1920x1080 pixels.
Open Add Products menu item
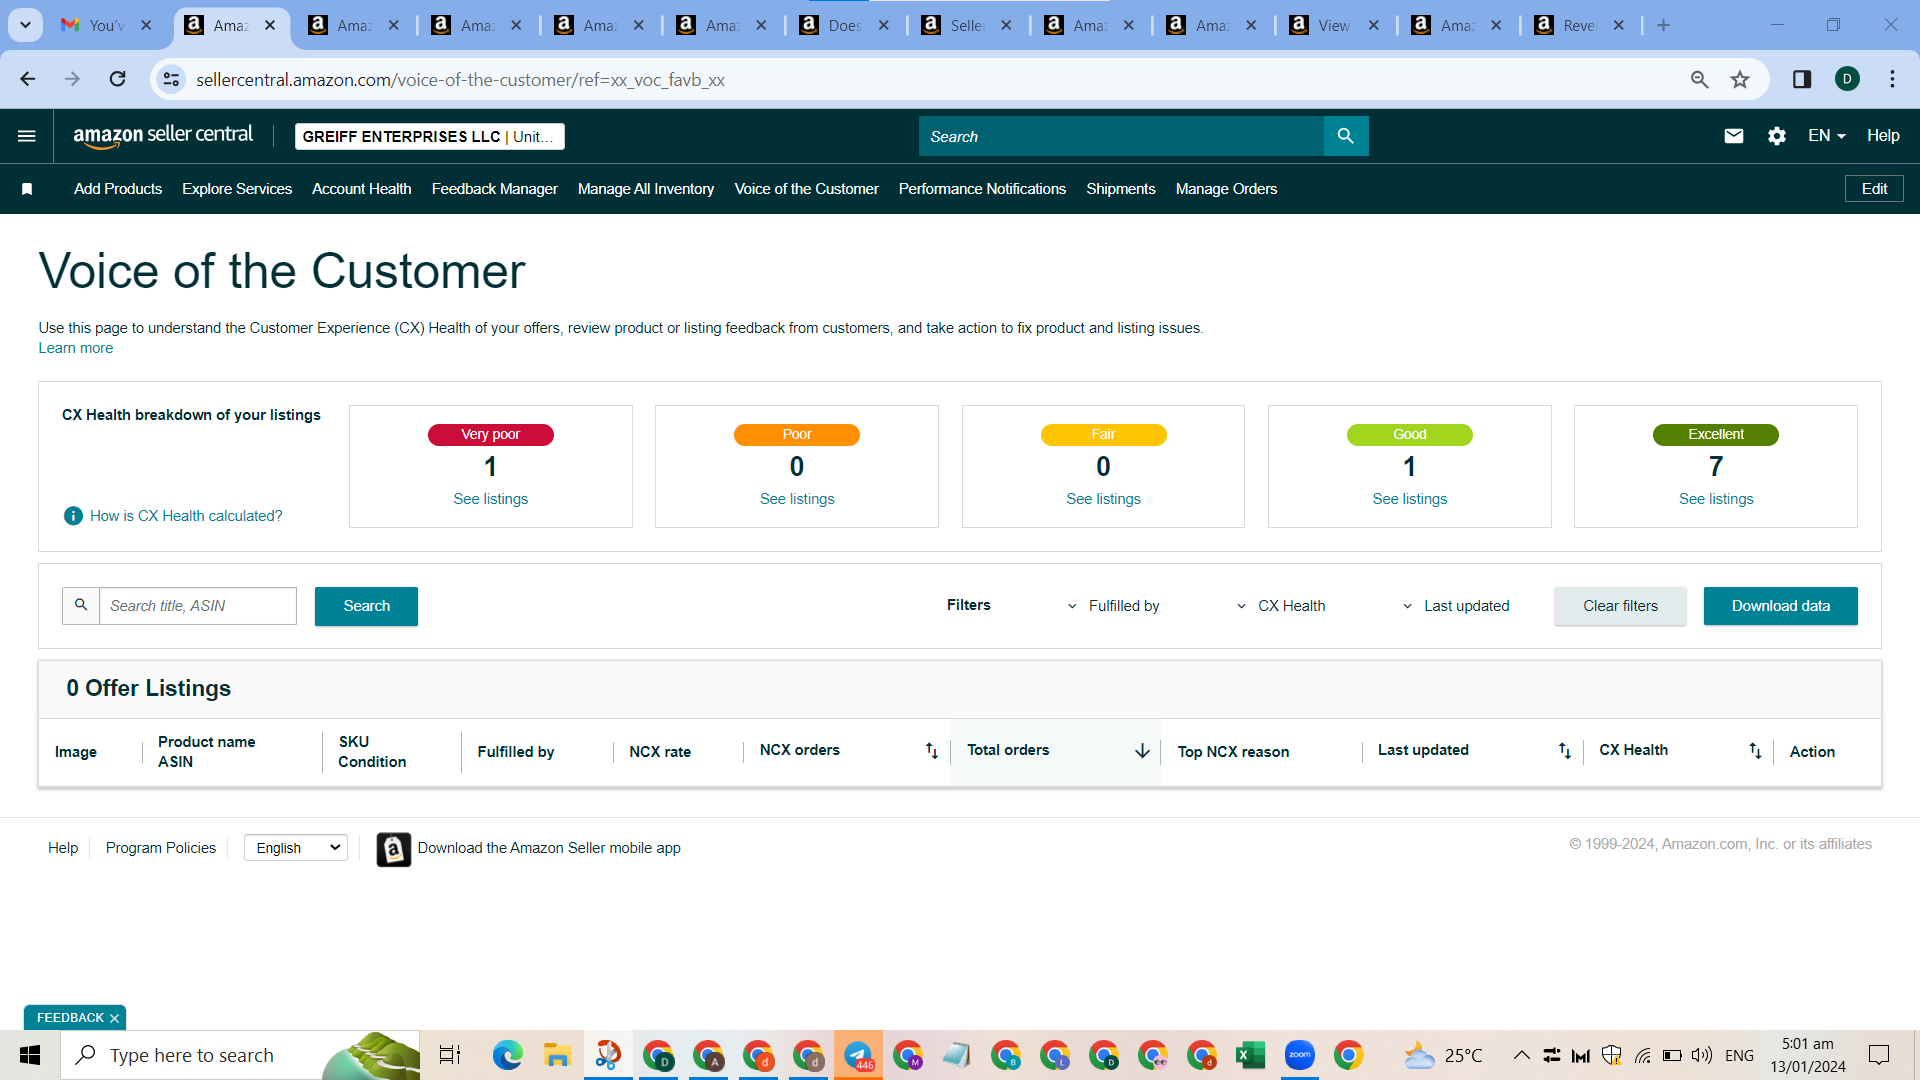pos(118,189)
